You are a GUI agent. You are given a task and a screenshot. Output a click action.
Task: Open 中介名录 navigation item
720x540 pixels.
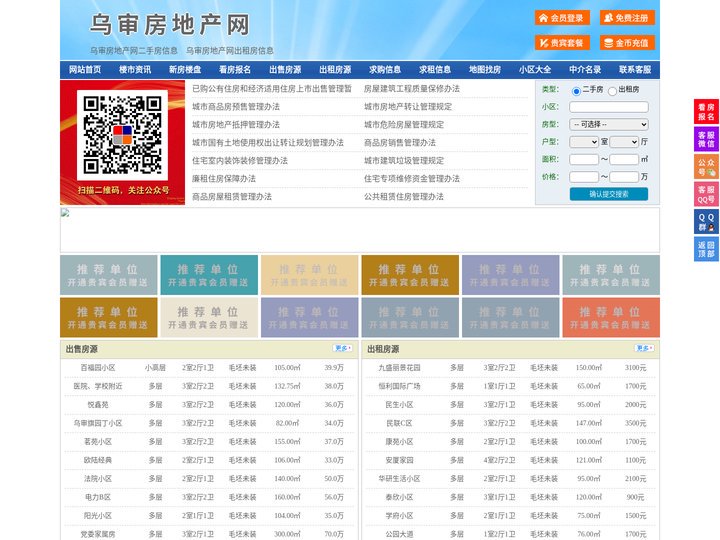click(x=585, y=70)
